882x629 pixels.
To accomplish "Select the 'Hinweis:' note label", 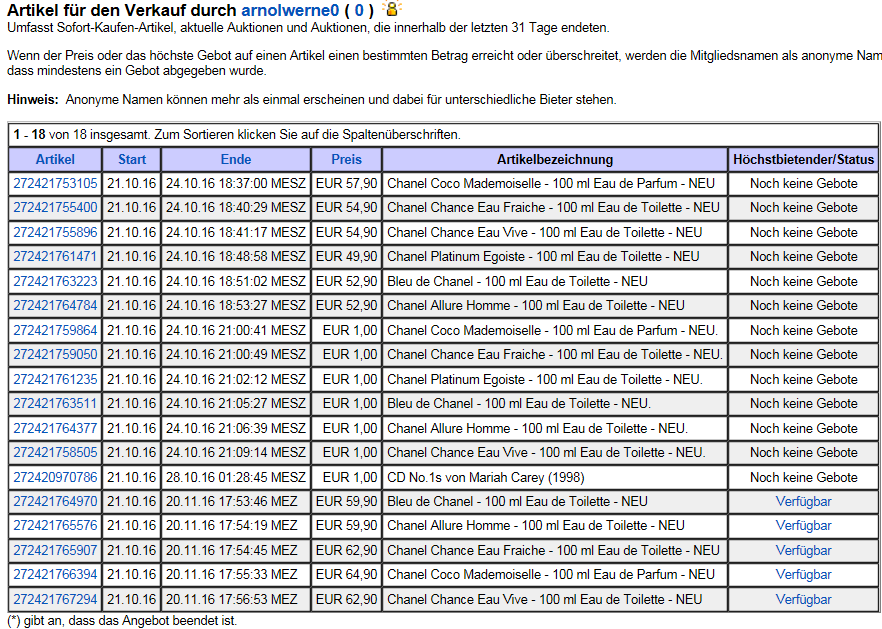I will click(33, 100).
